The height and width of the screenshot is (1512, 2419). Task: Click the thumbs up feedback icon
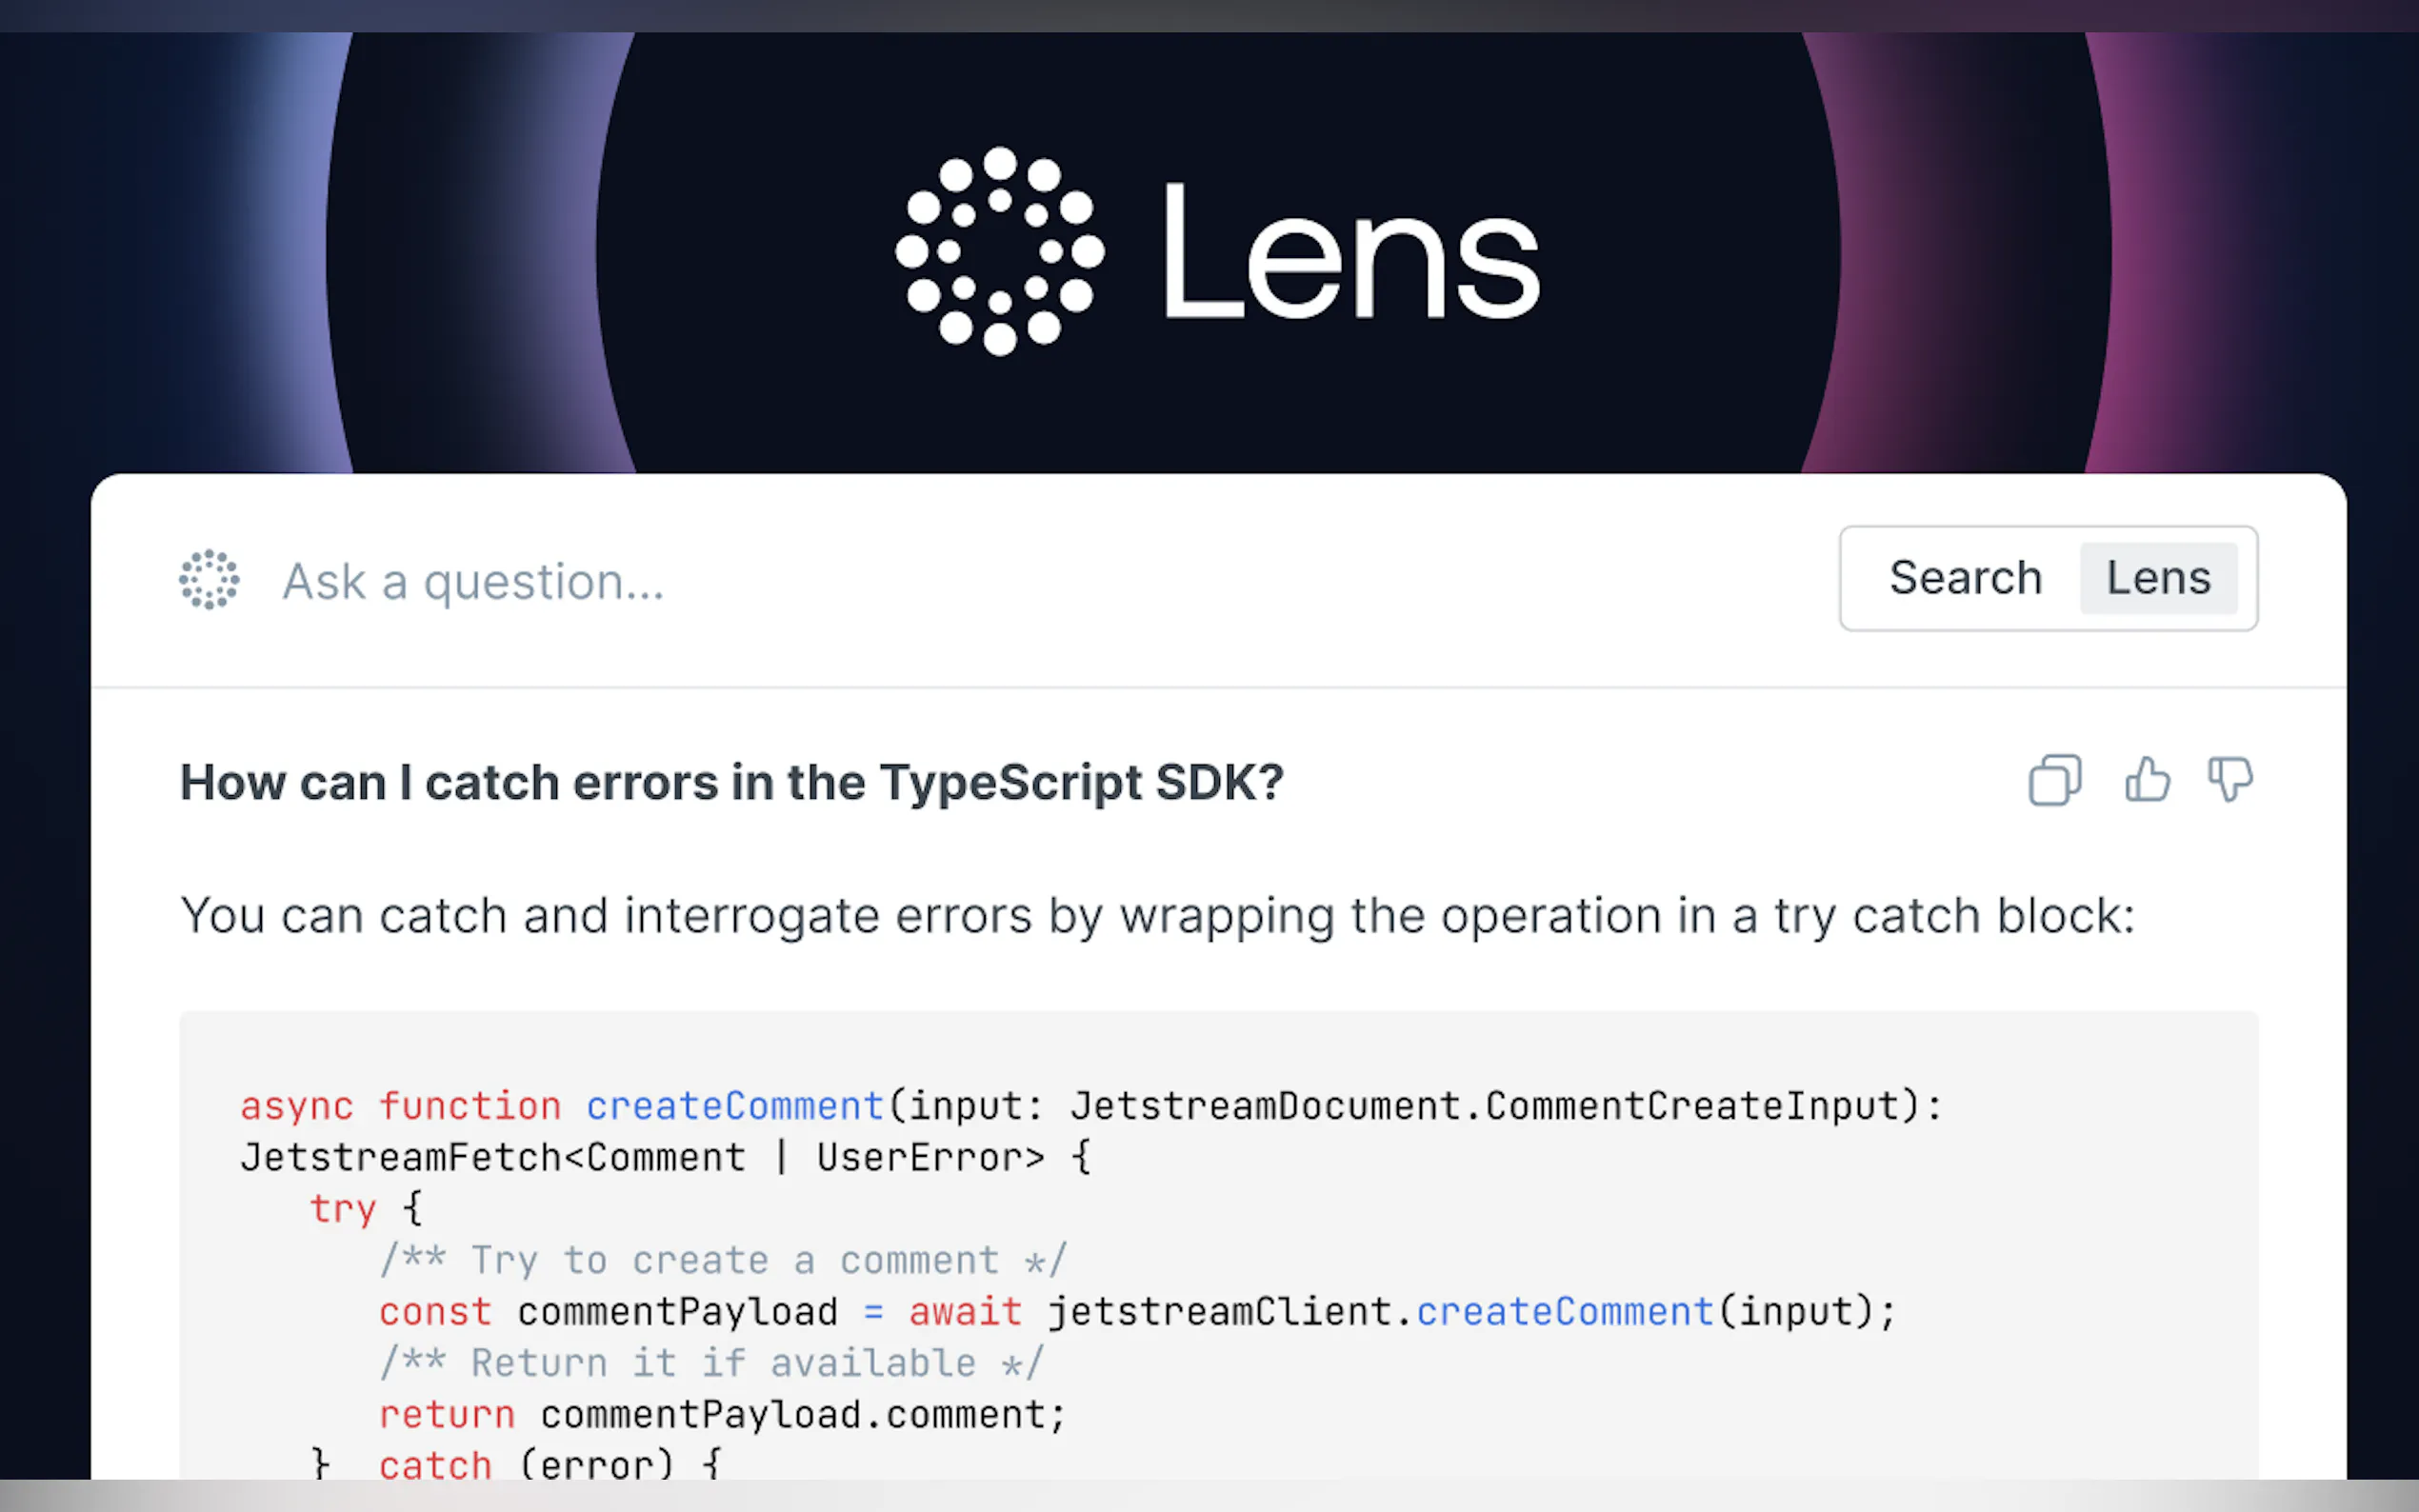pos(2147,780)
